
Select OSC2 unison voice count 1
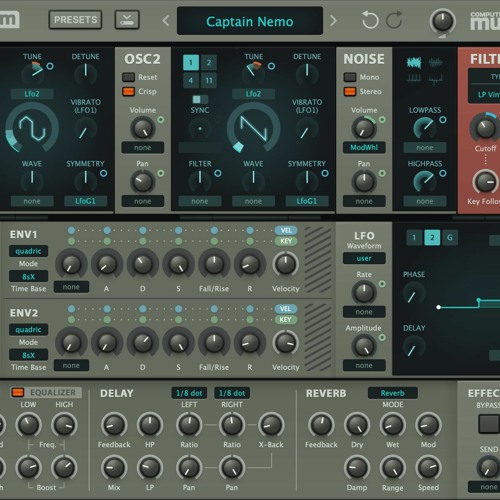point(191,62)
